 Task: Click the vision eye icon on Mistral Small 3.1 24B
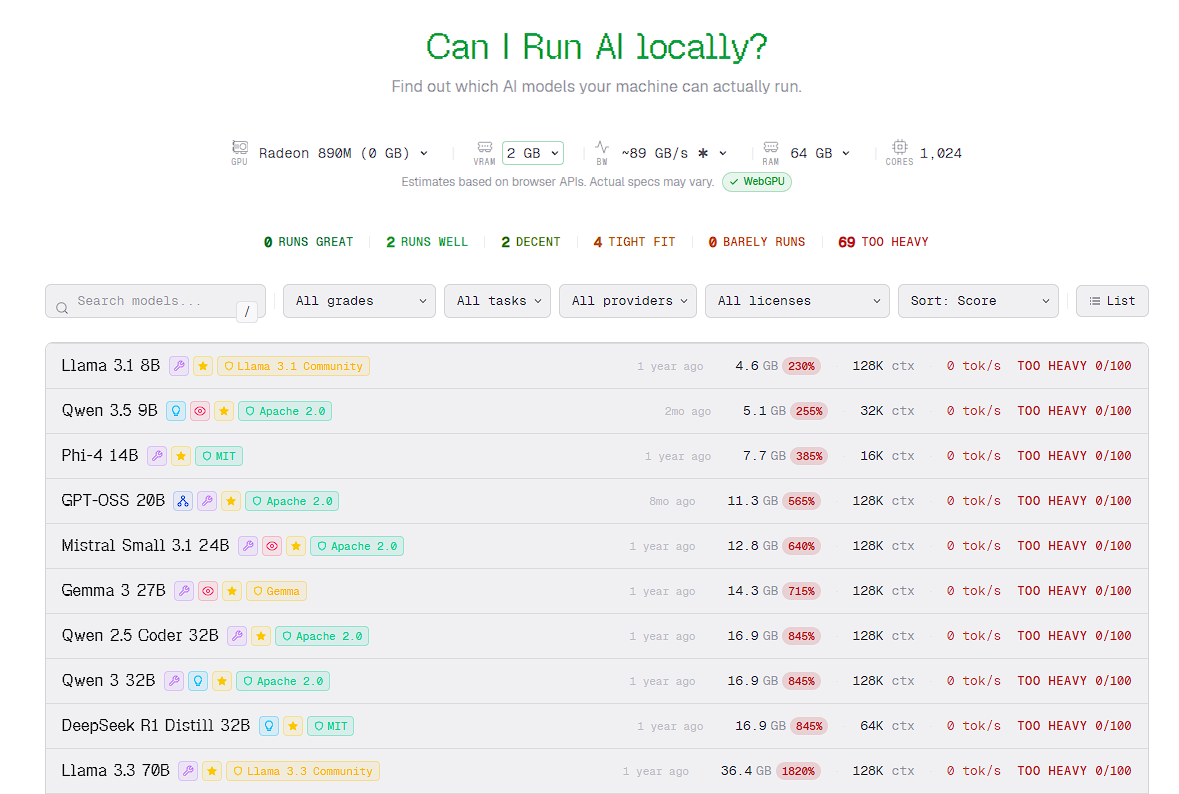(272, 547)
